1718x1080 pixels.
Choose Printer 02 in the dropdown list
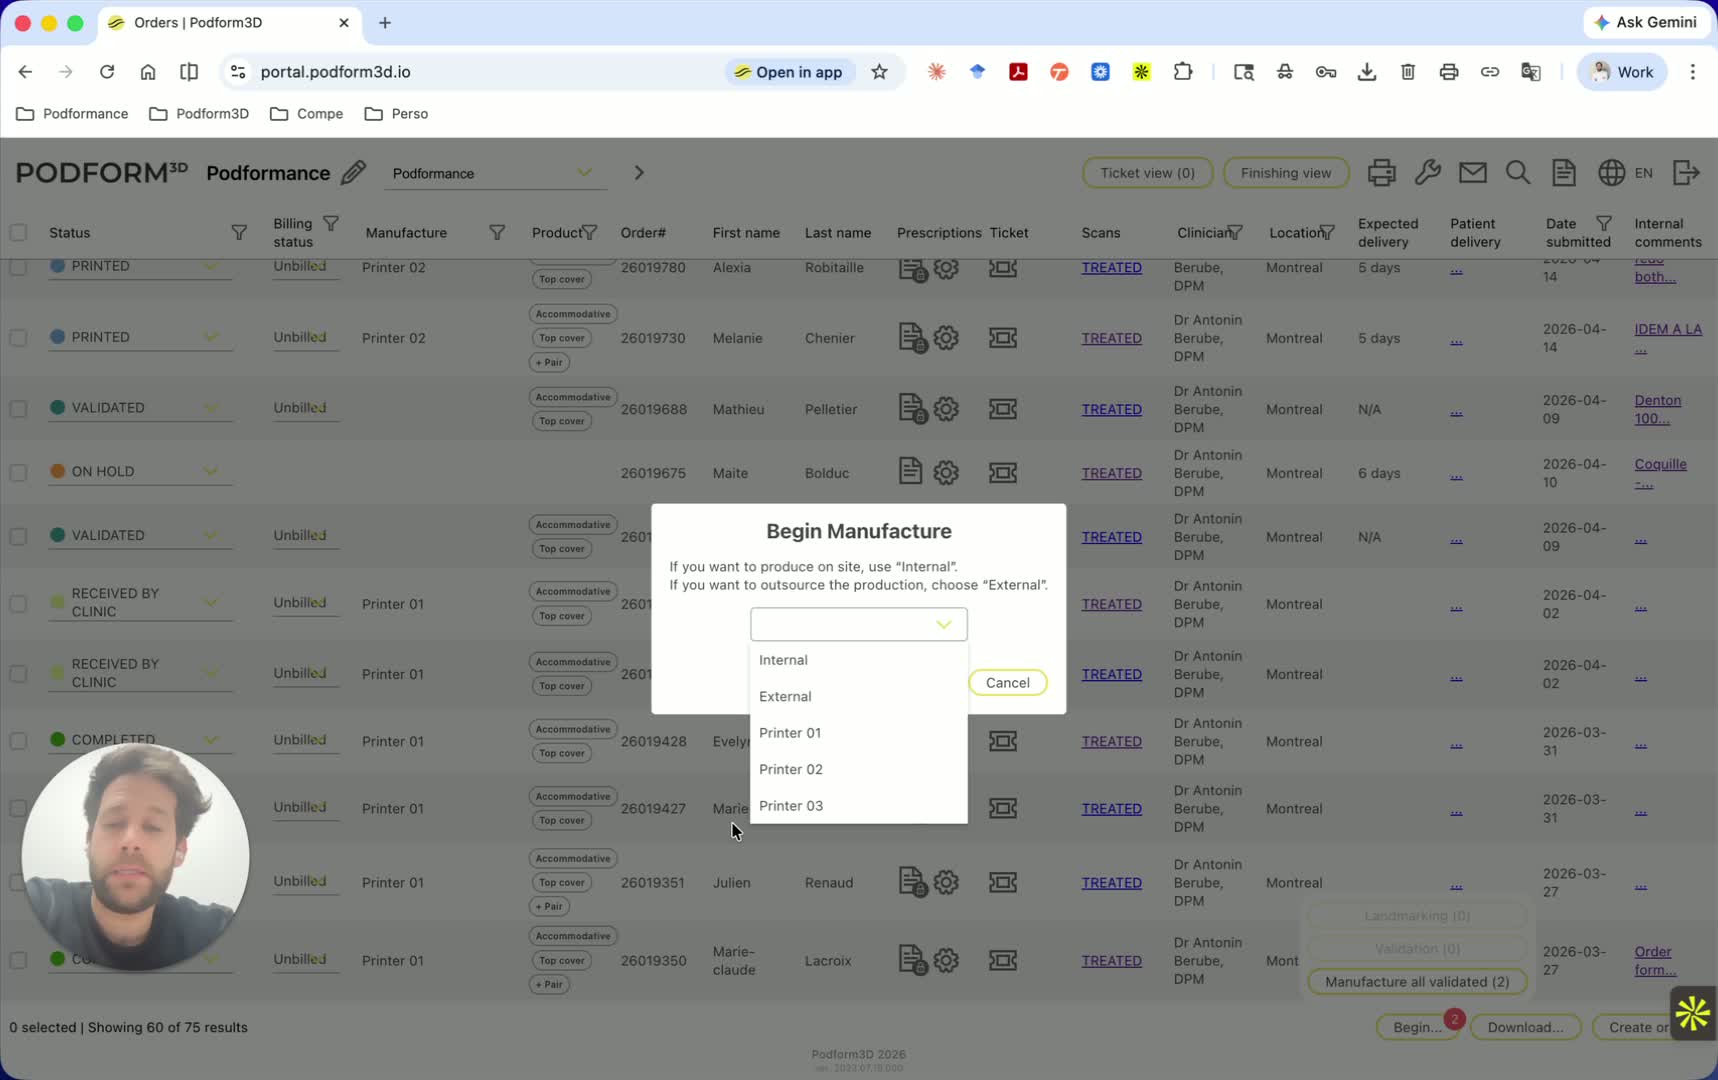(859, 770)
